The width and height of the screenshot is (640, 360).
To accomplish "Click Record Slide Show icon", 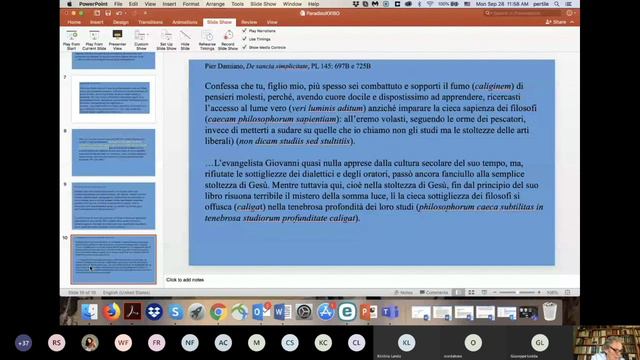I will (228, 36).
